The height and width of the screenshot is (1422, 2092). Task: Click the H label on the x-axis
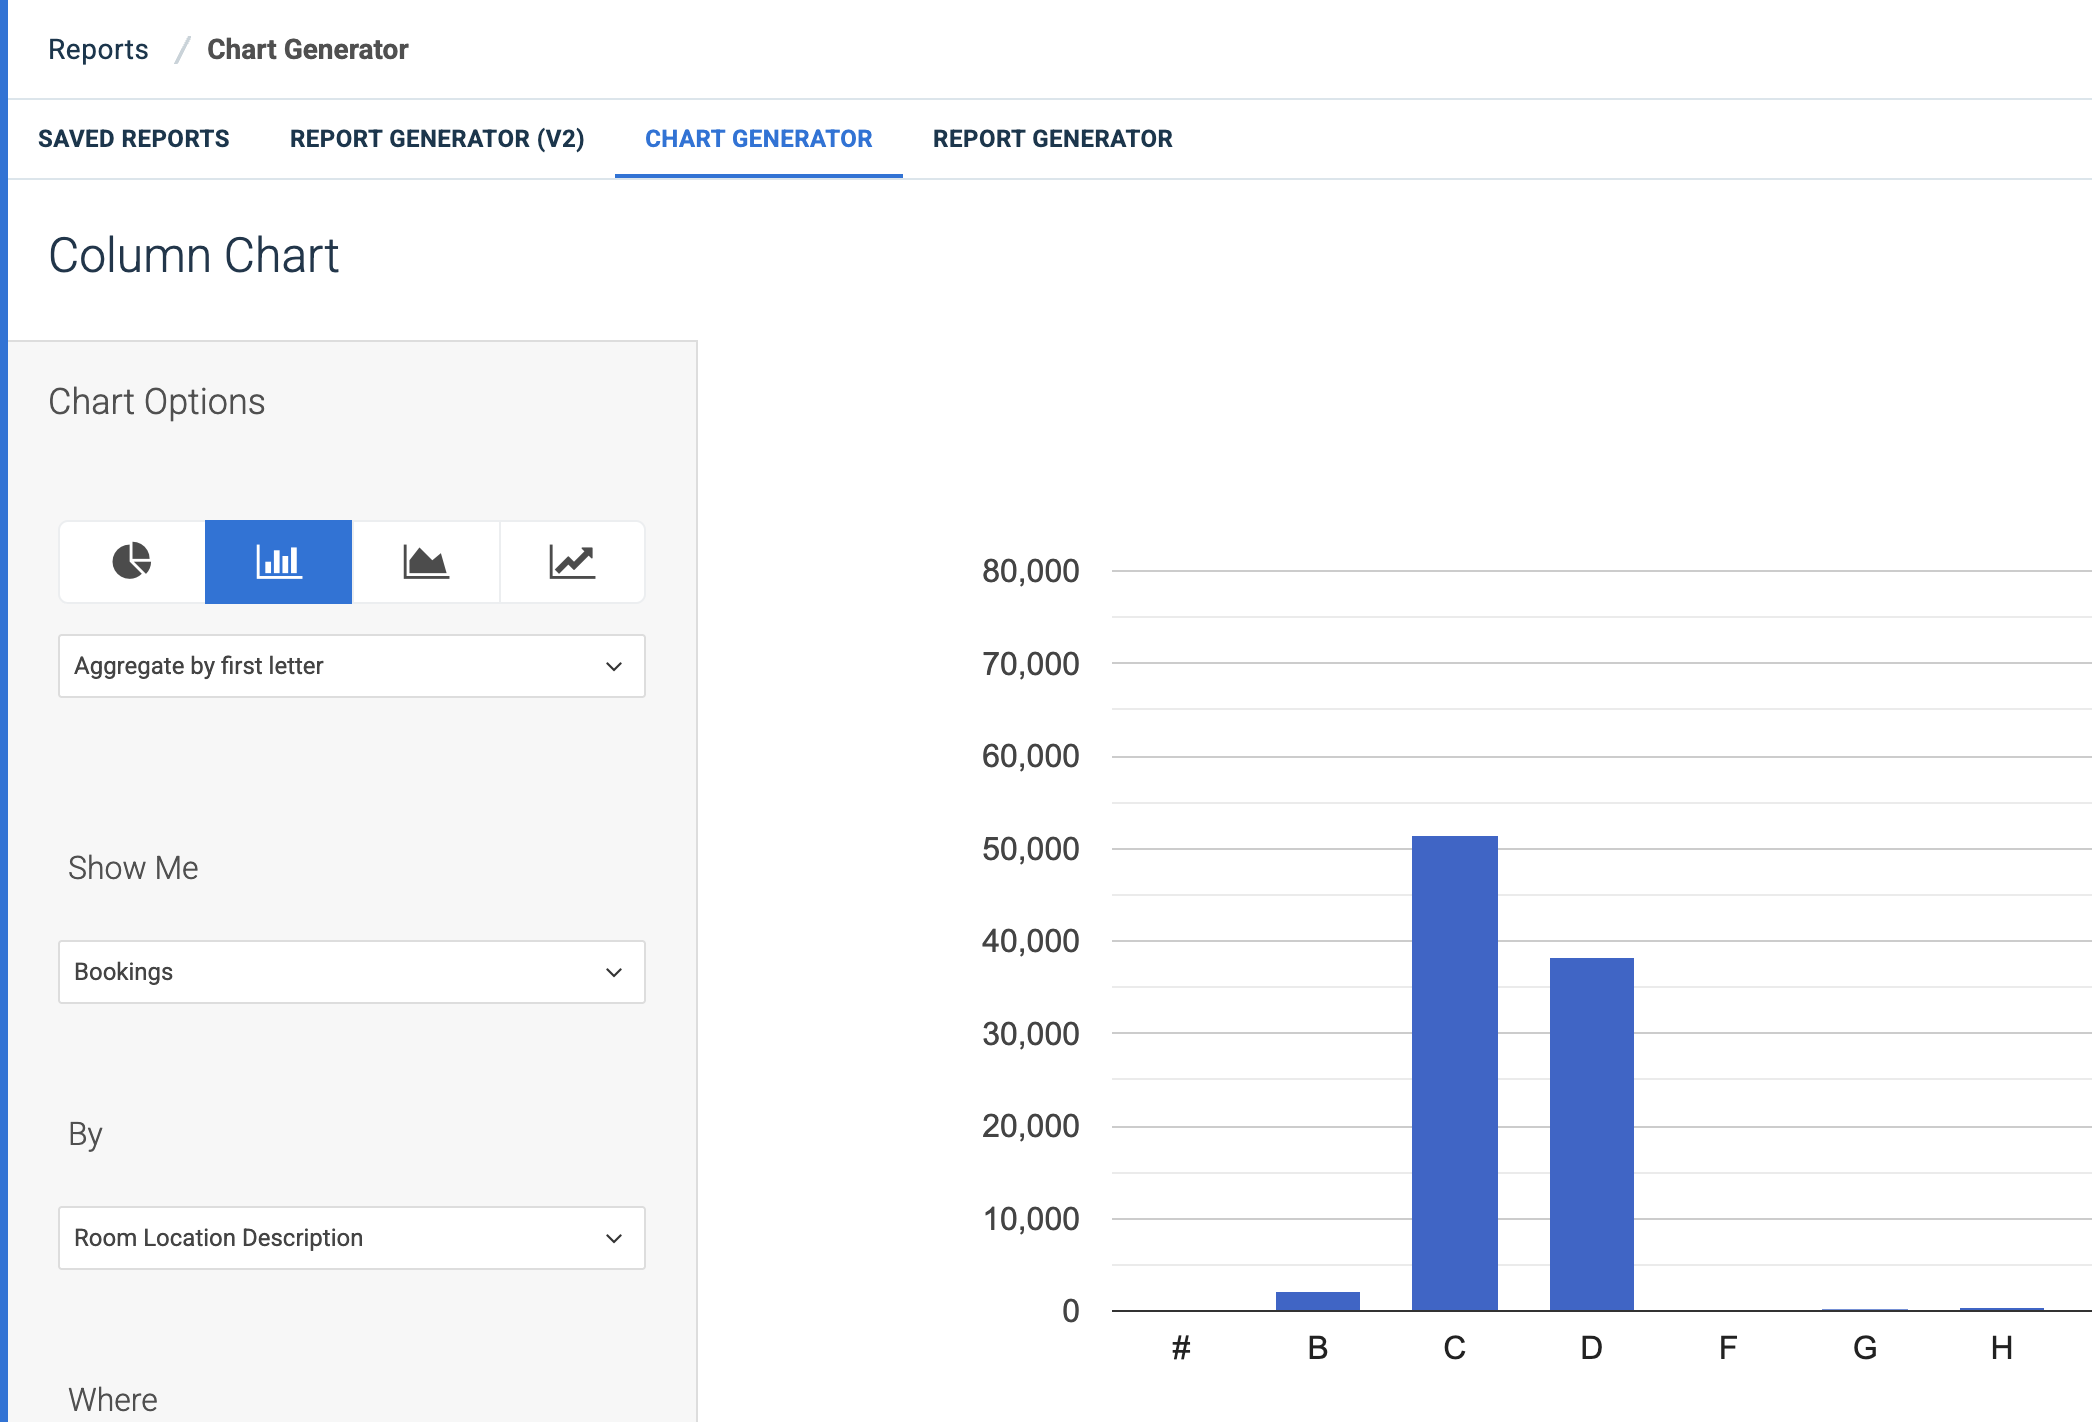[x=2001, y=1348]
